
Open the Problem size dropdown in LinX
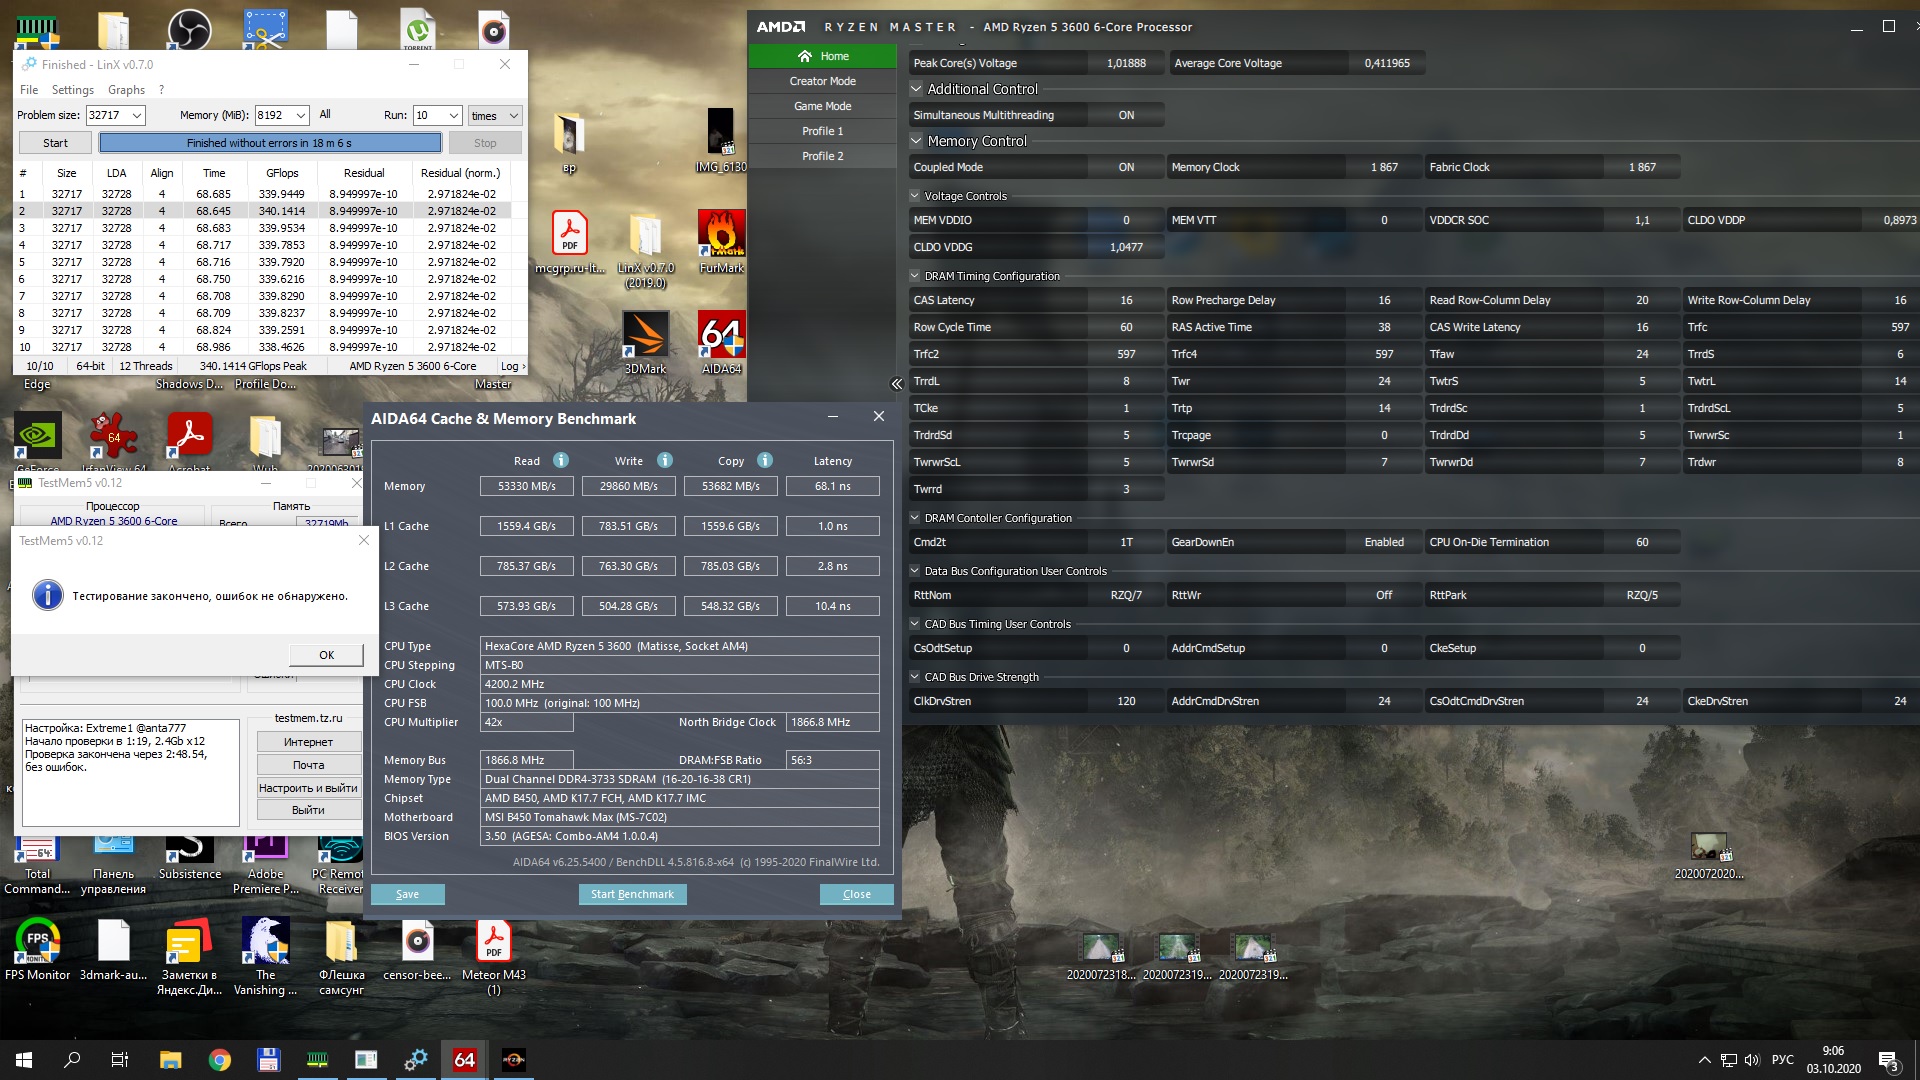point(137,115)
